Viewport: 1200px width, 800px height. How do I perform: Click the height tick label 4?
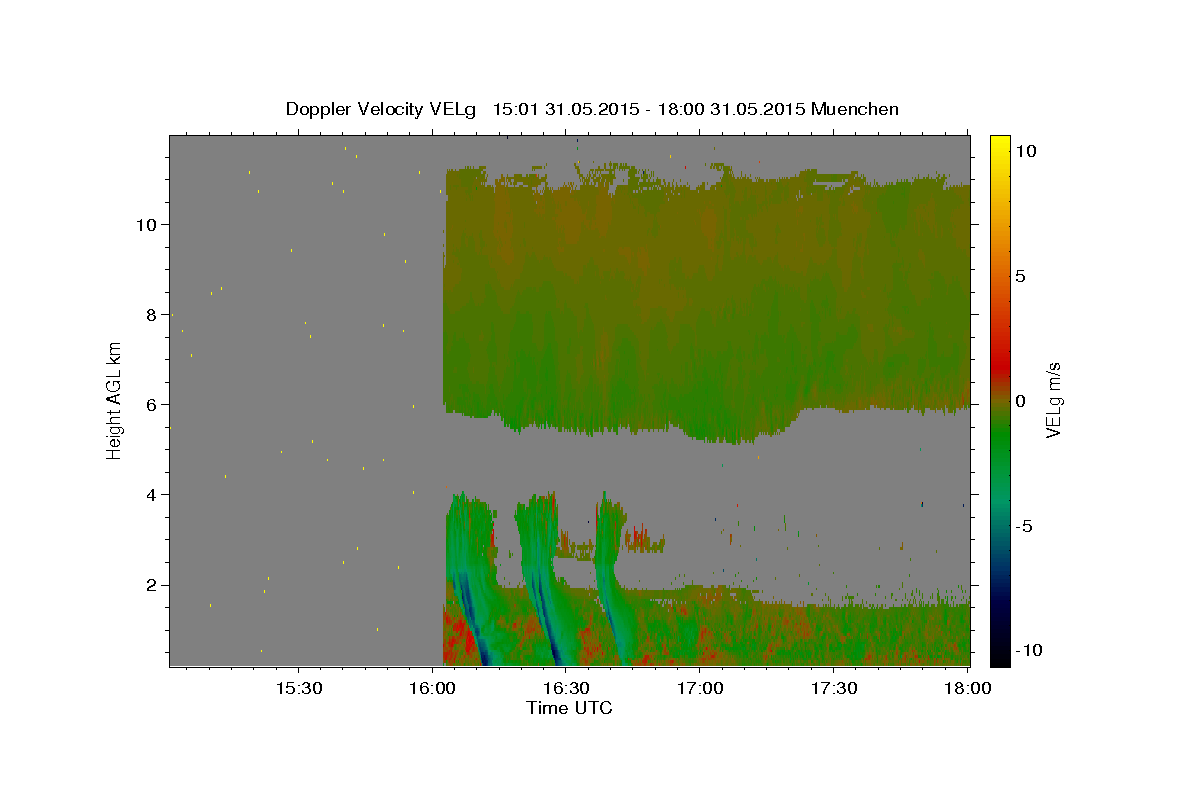[x=152, y=494]
